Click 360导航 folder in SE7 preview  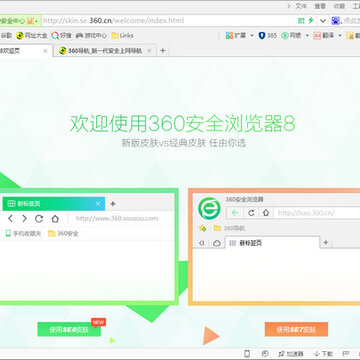pyautogui.click(x=229, y=228)
